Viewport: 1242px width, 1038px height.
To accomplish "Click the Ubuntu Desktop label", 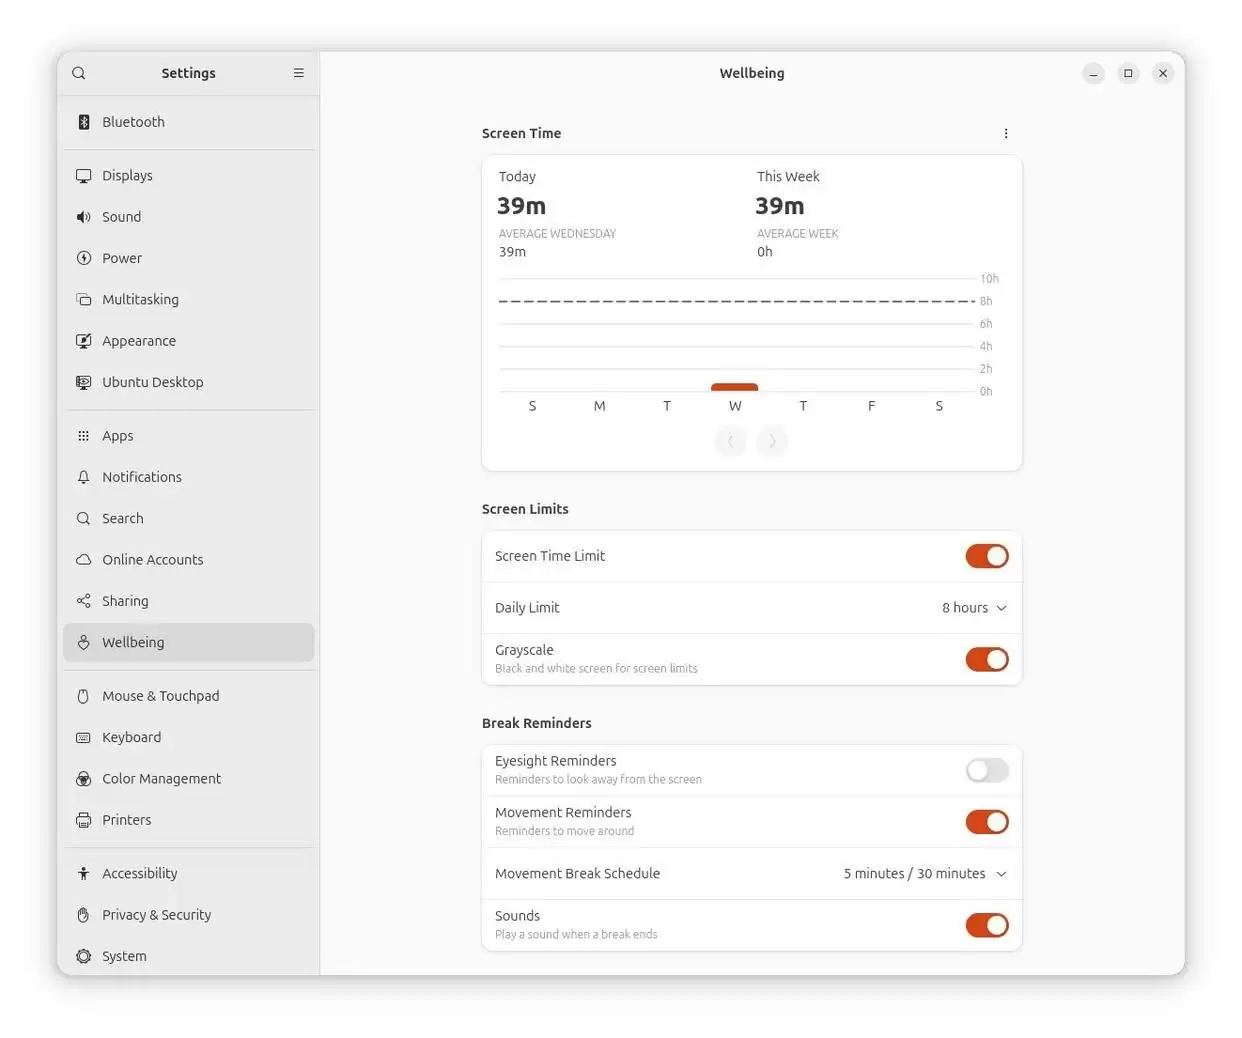I will point(152,382).
